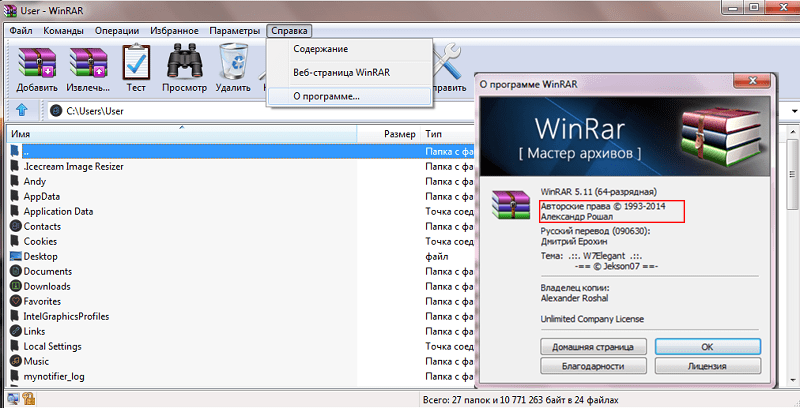Sort by Размер column header
Image resolution: width=800 pixels, height=408 pixels.
[389, 134]
